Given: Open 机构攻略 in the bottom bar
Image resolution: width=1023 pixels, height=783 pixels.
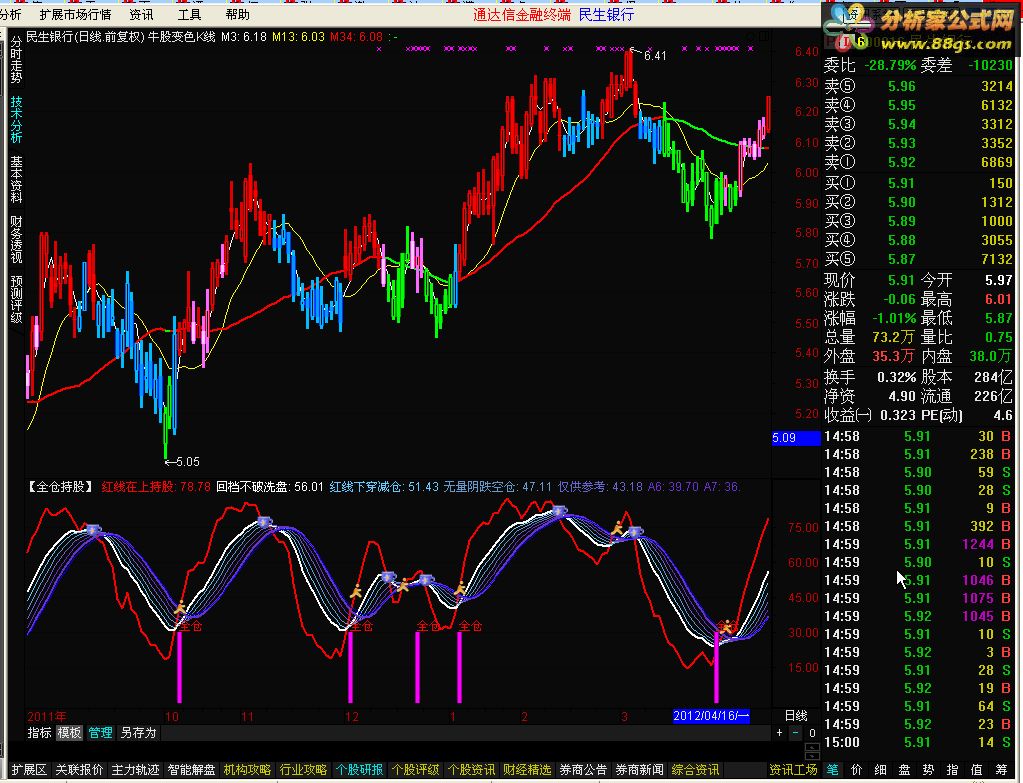Looking at the screenshot, I should coord(247,770).
